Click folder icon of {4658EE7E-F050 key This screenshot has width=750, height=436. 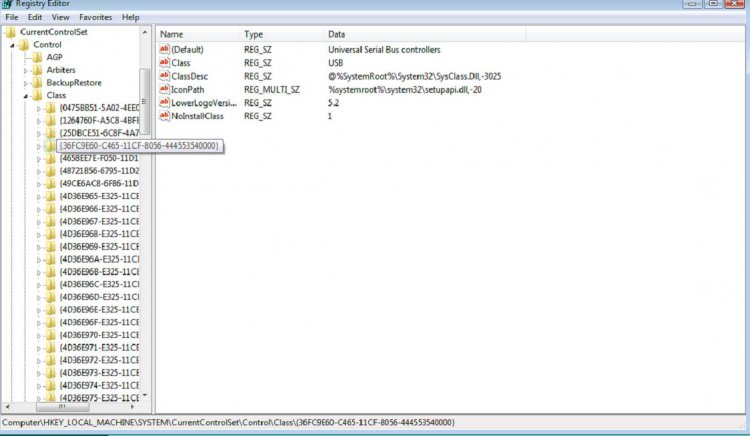[51, 158]
